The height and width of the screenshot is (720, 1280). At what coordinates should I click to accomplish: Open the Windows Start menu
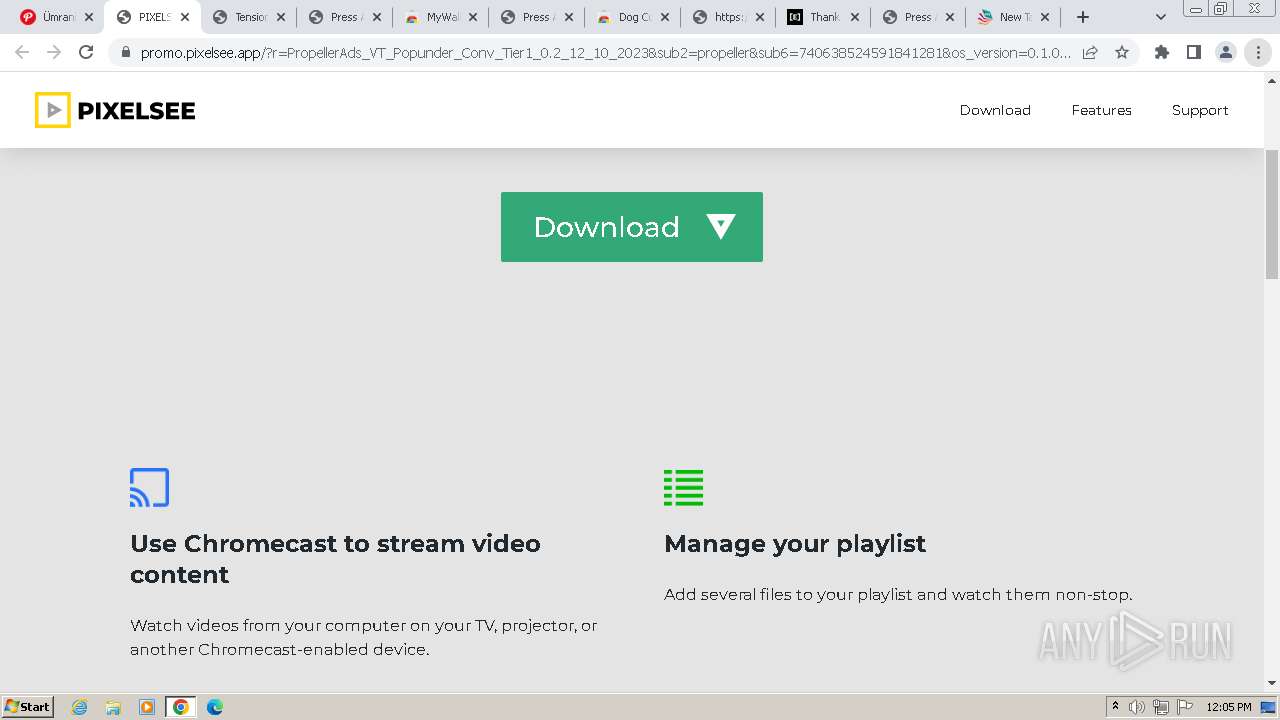tap(28, 706)
